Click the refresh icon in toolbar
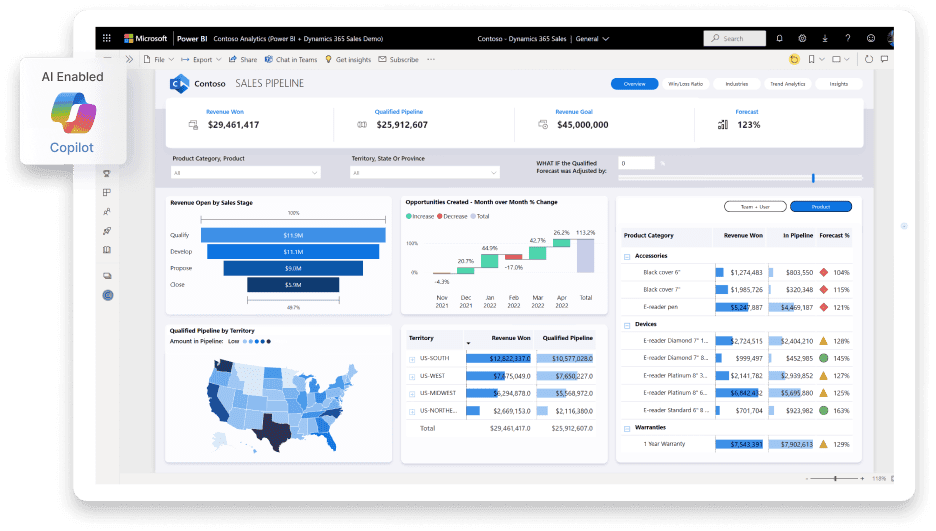 point(868,60)
